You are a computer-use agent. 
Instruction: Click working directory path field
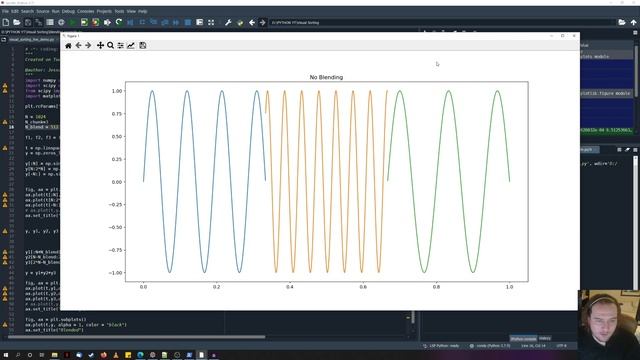point(442,22)
